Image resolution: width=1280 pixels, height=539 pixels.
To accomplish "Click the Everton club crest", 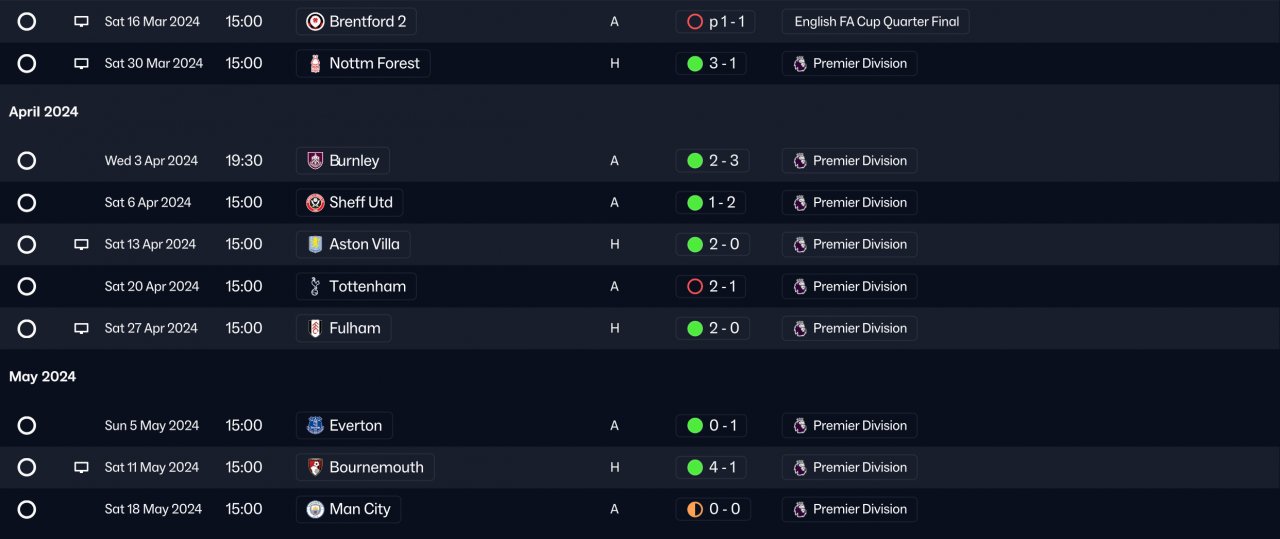I will (x=315, y=426).
